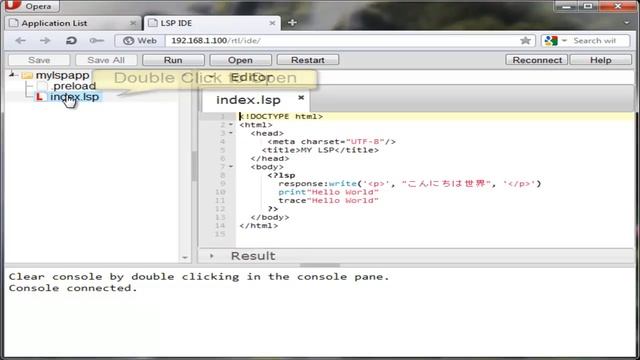This screenshot has height=360, width=640.
Task: Click the red L icon of index.lsp
Action: pyautogui.click(x=39, y=97)
